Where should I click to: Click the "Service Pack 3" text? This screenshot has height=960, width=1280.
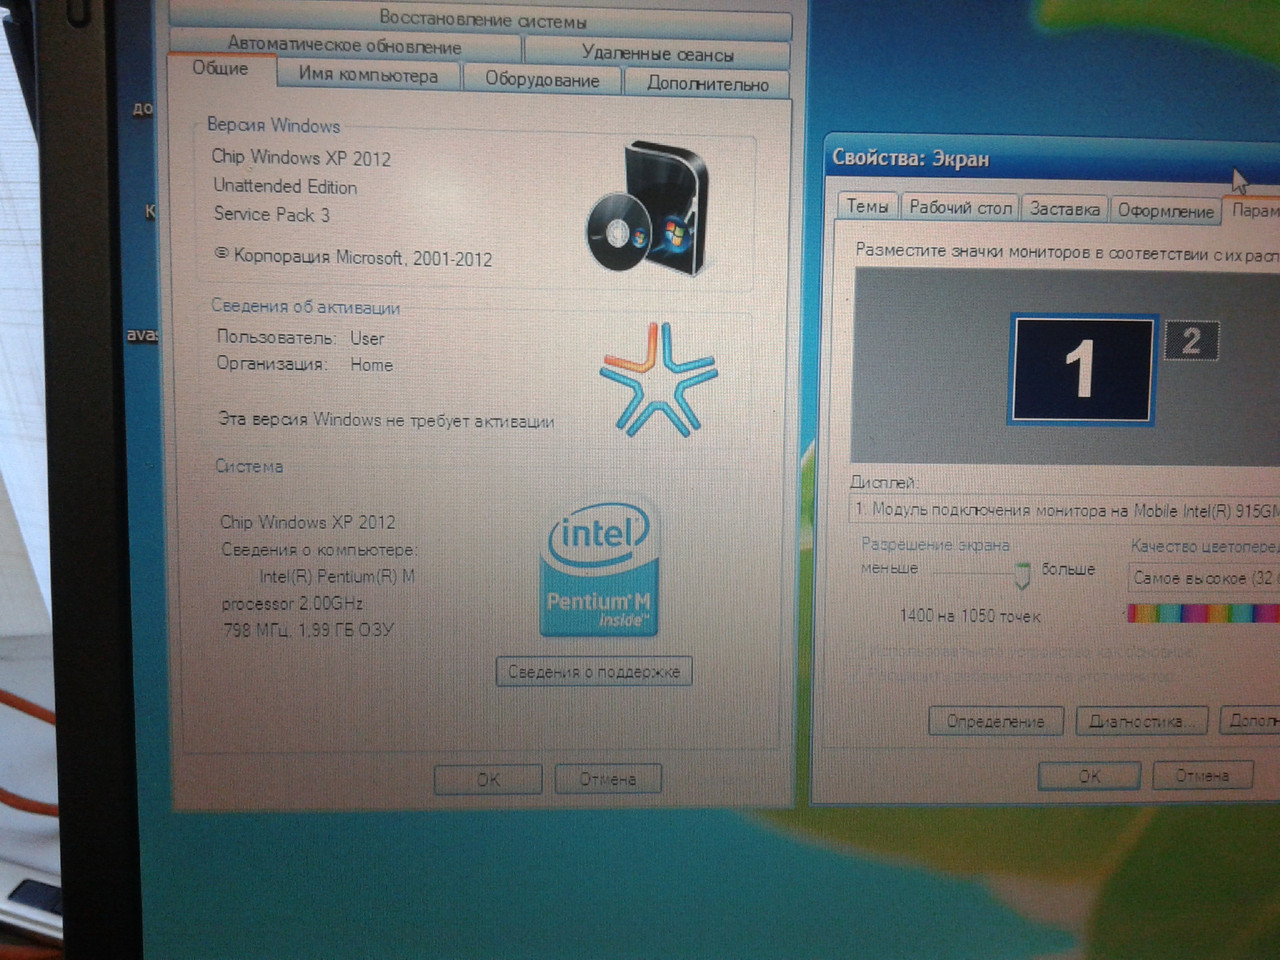[x=272, y=214]
